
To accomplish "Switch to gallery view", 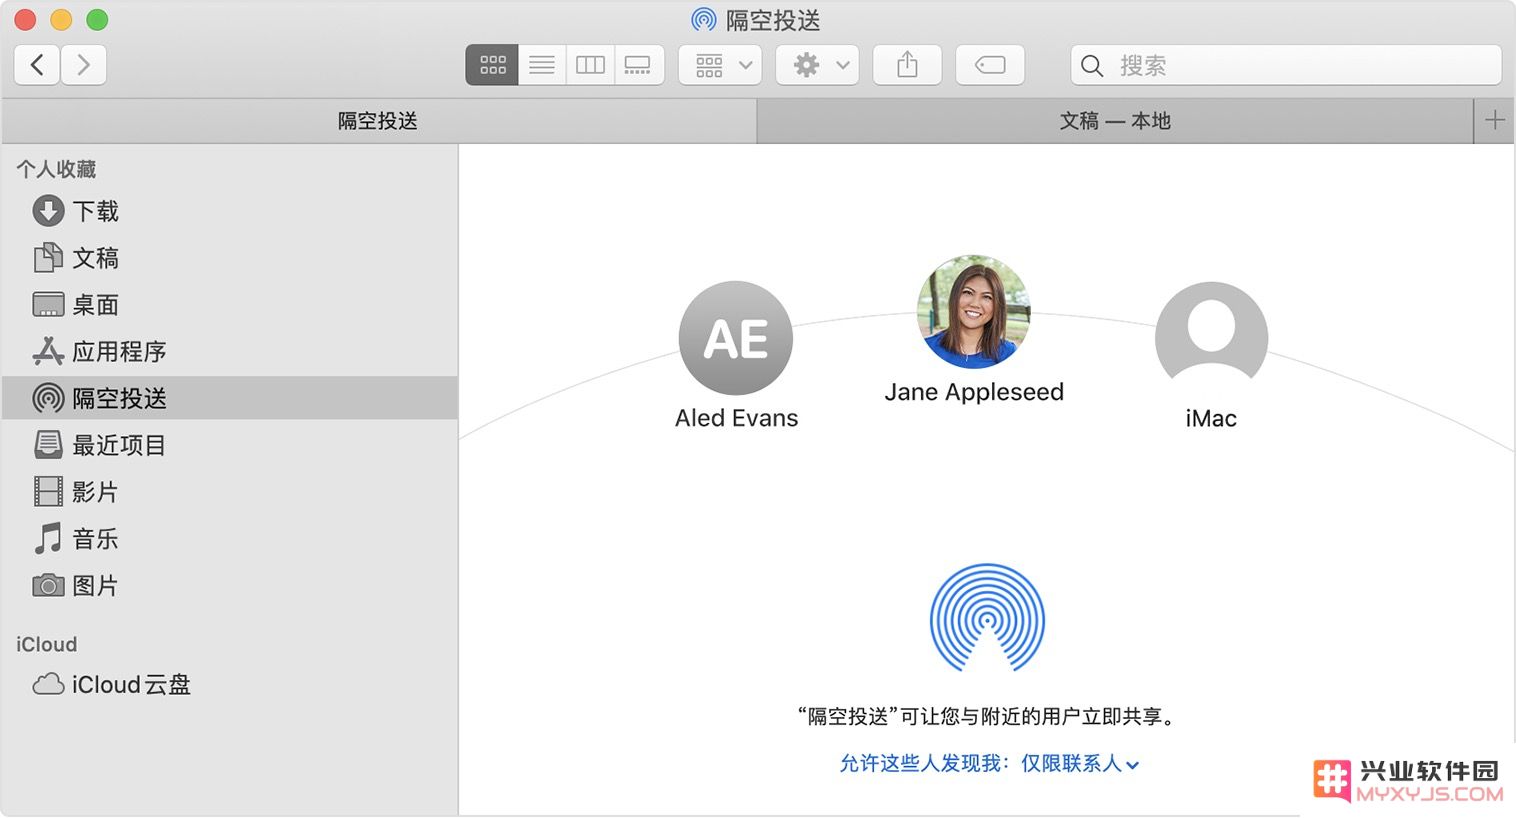I will click(639, 65).
